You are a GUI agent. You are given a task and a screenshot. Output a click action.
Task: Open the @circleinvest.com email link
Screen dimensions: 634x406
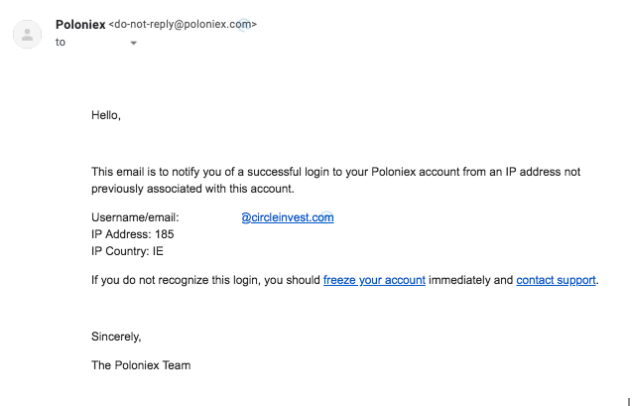coord(287,218)
